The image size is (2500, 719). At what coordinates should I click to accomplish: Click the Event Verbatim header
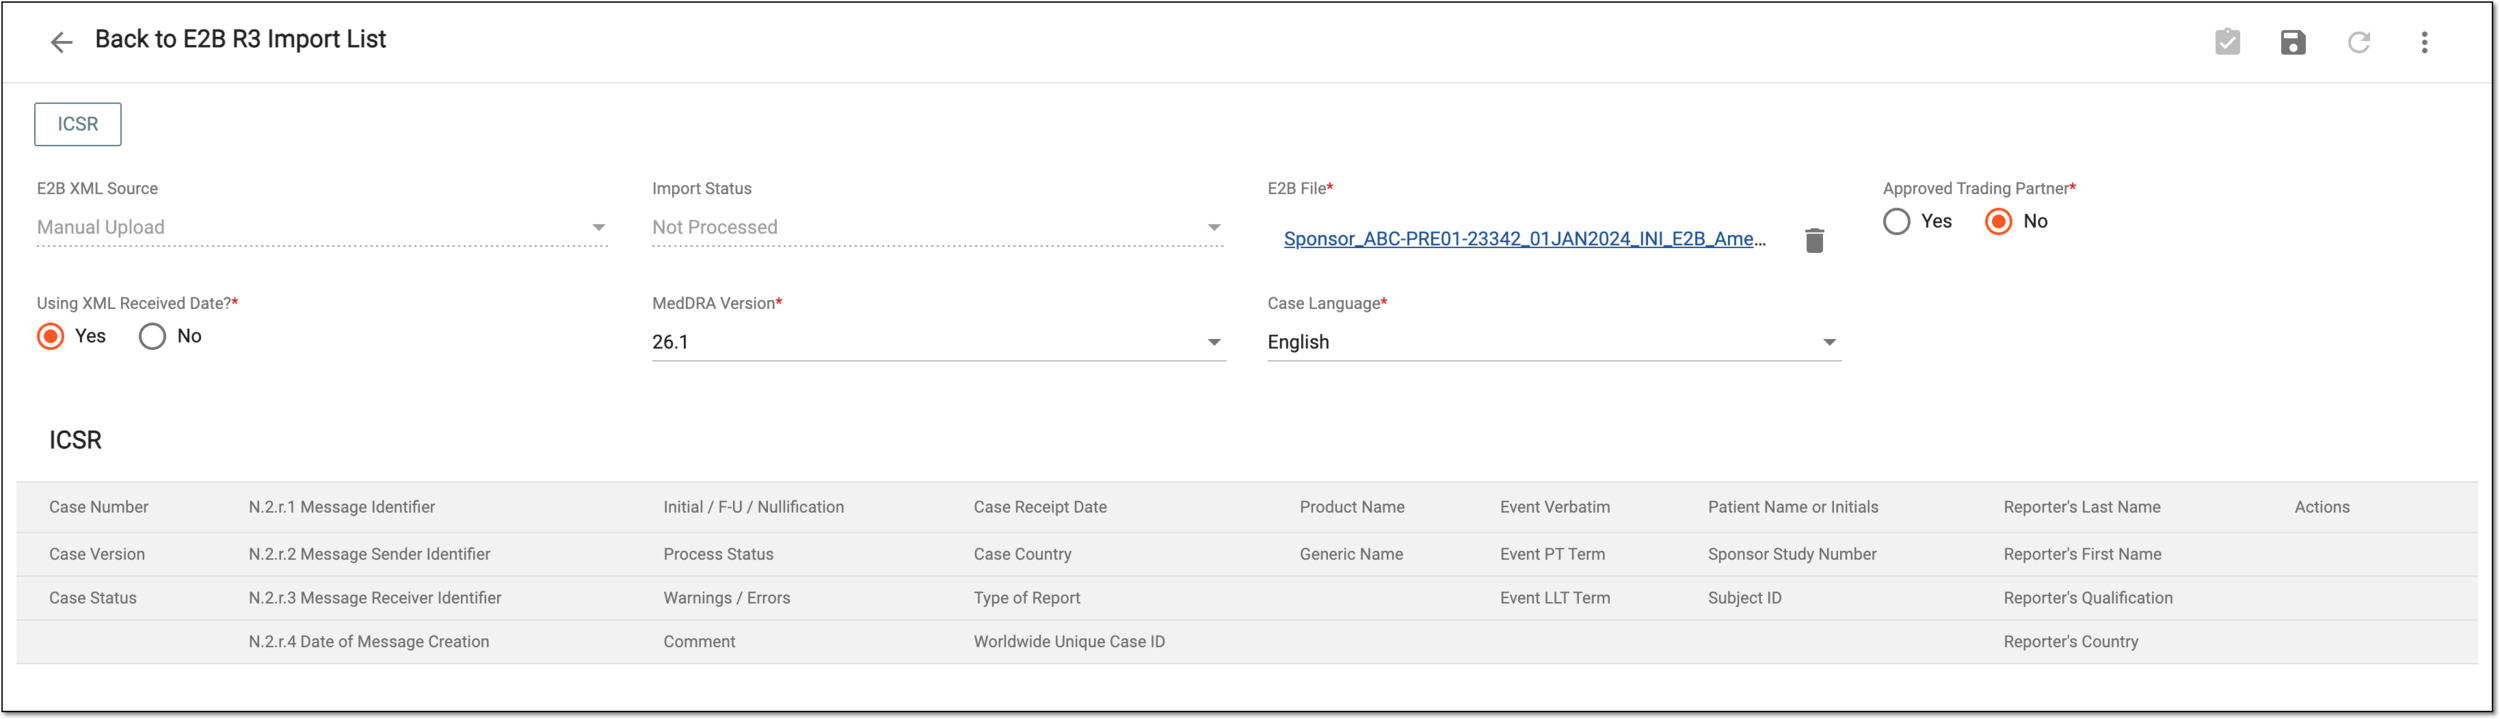(x=1555, y=507)
